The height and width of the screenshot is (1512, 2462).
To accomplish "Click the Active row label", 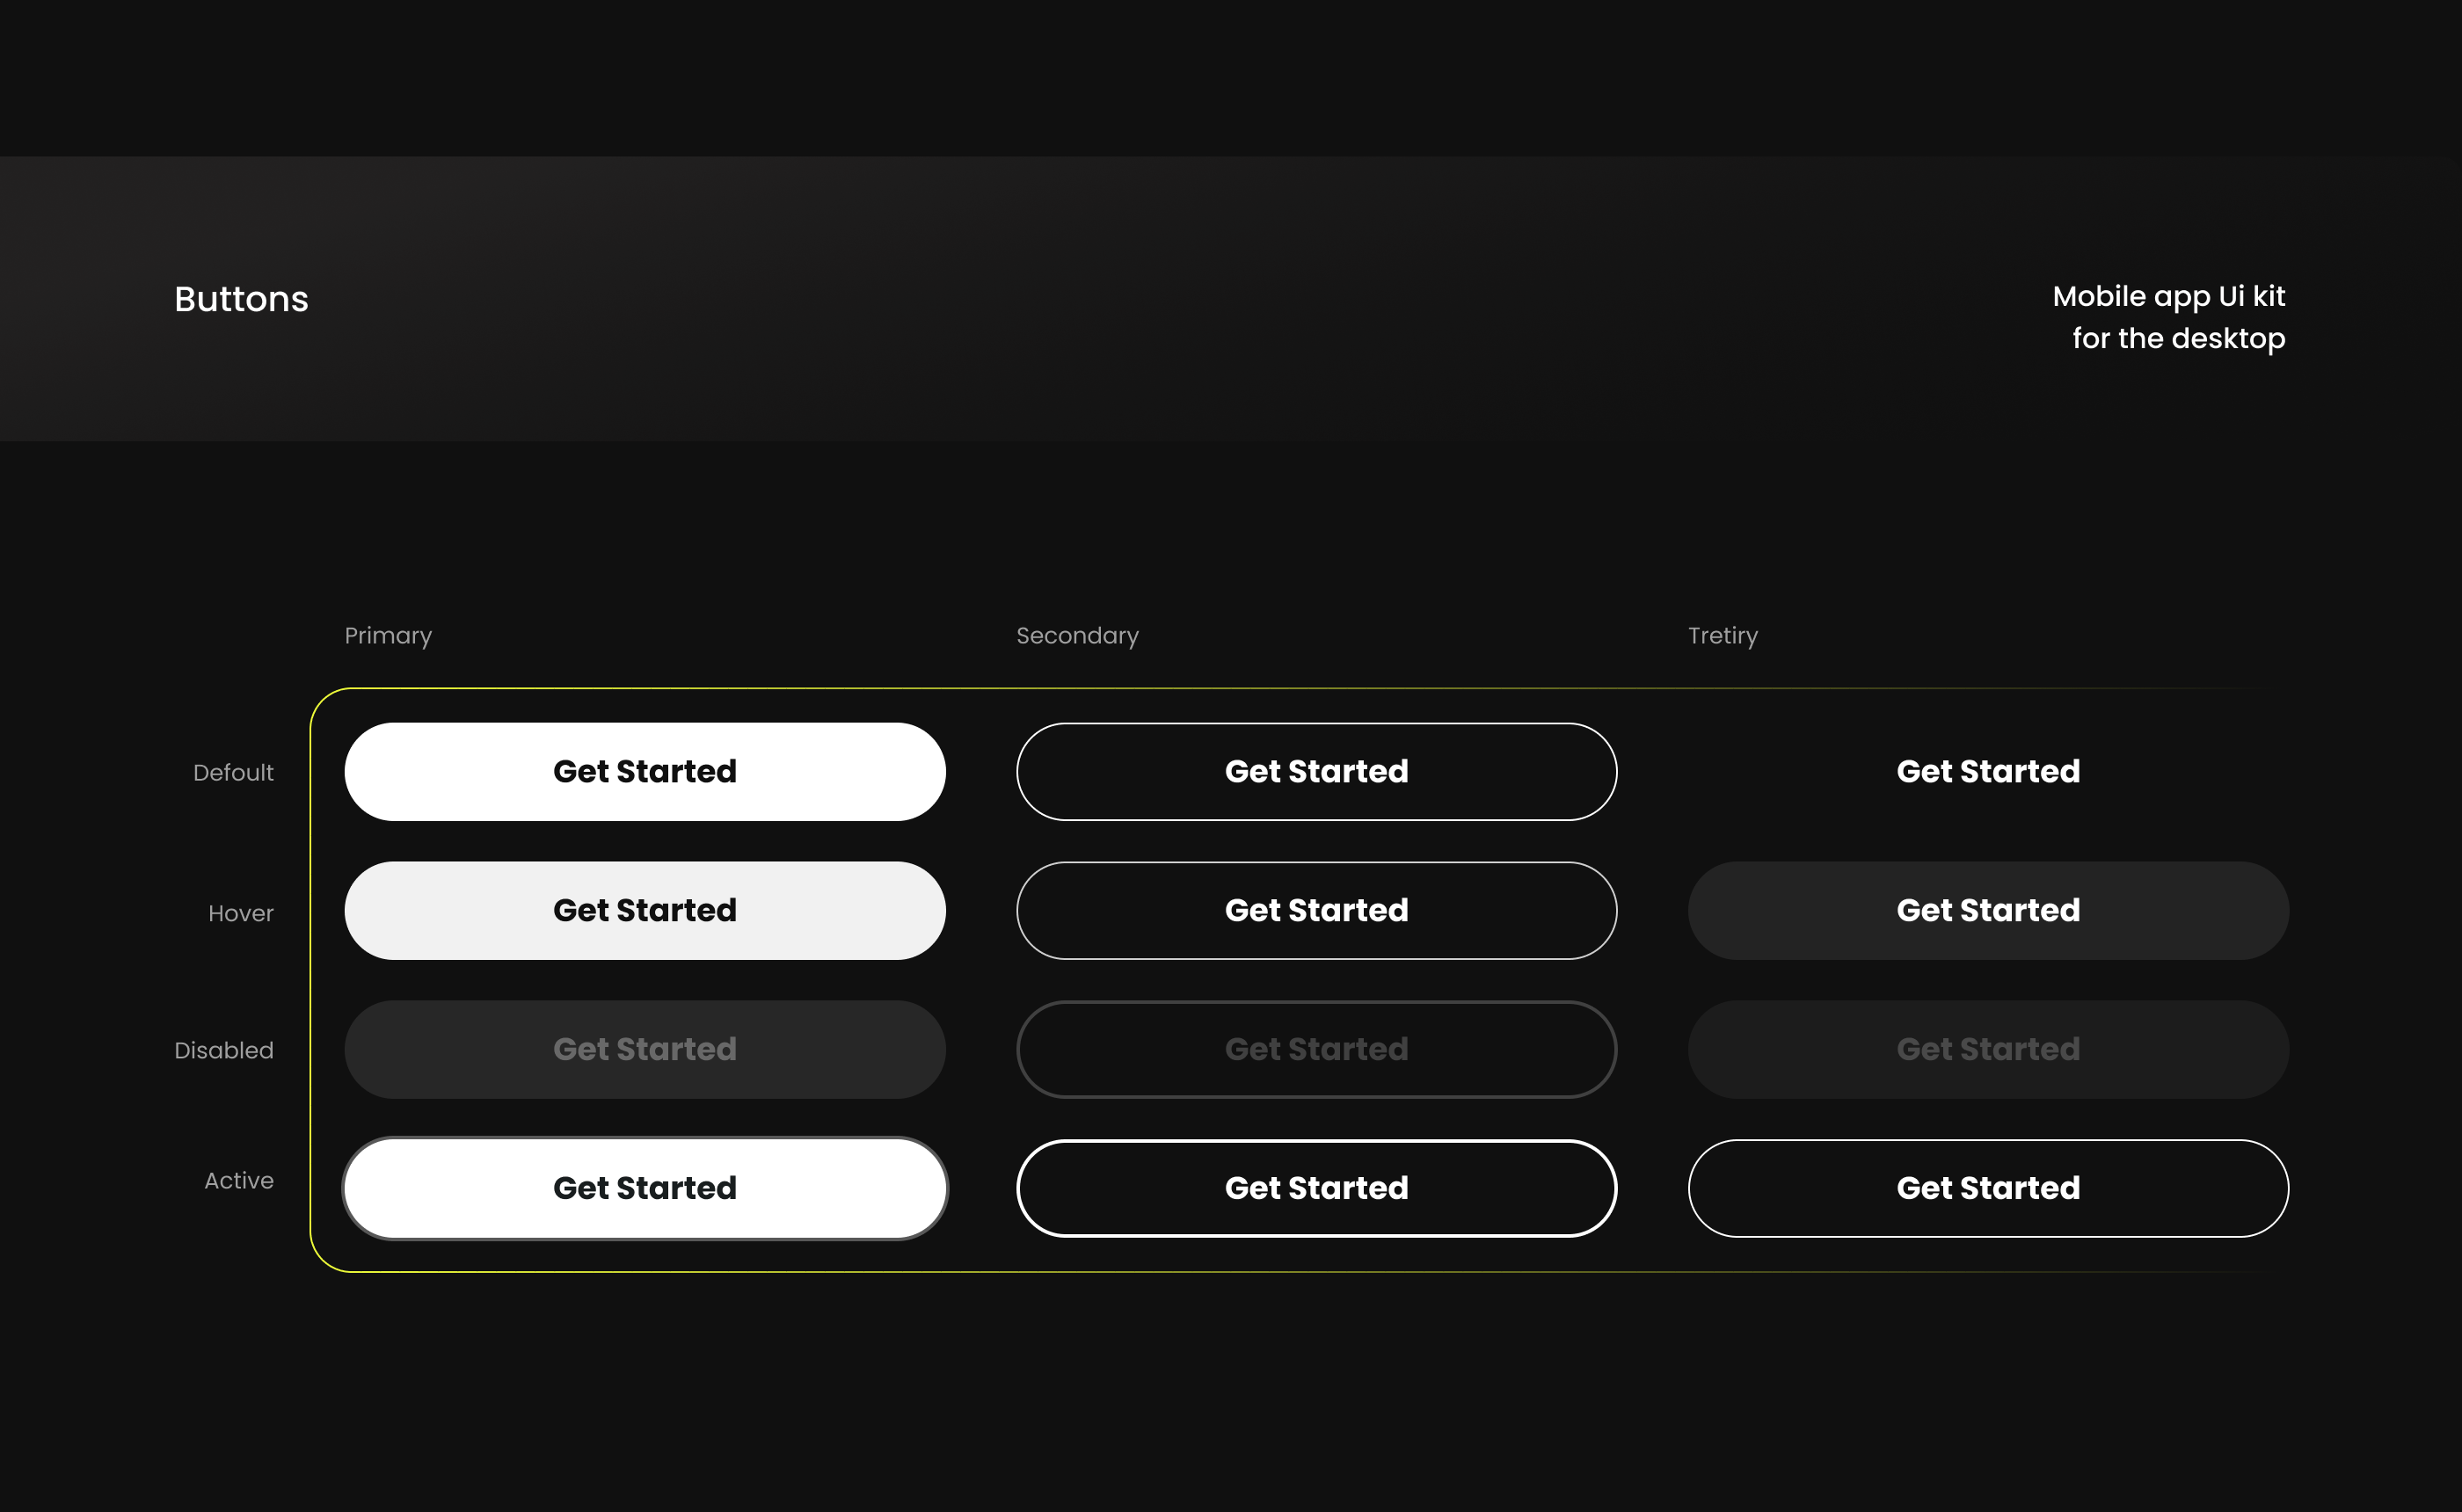I will [x=238, y=1181].
